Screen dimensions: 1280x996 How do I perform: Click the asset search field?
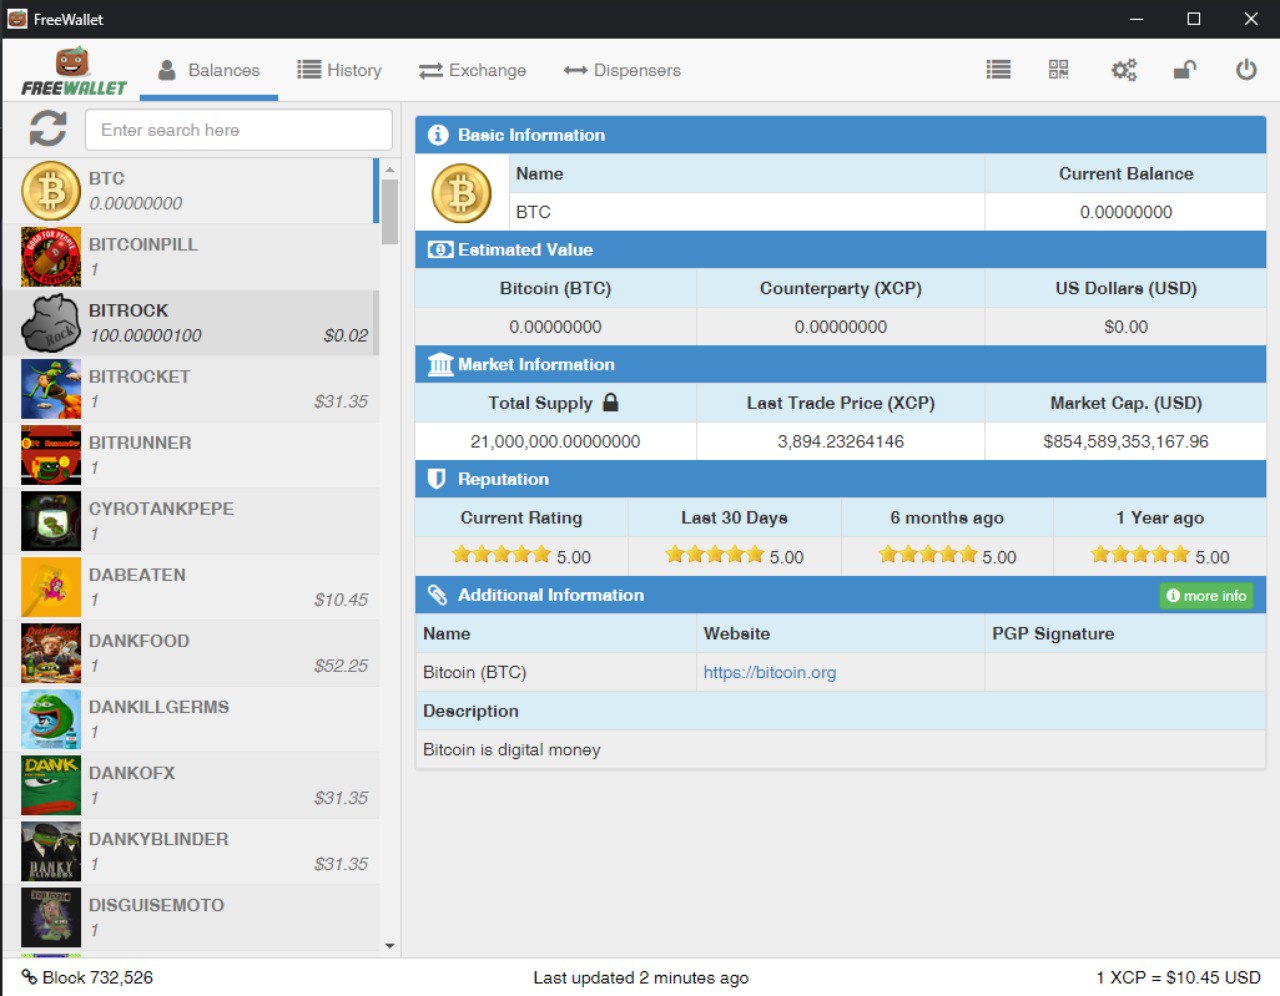coord(239,130)
